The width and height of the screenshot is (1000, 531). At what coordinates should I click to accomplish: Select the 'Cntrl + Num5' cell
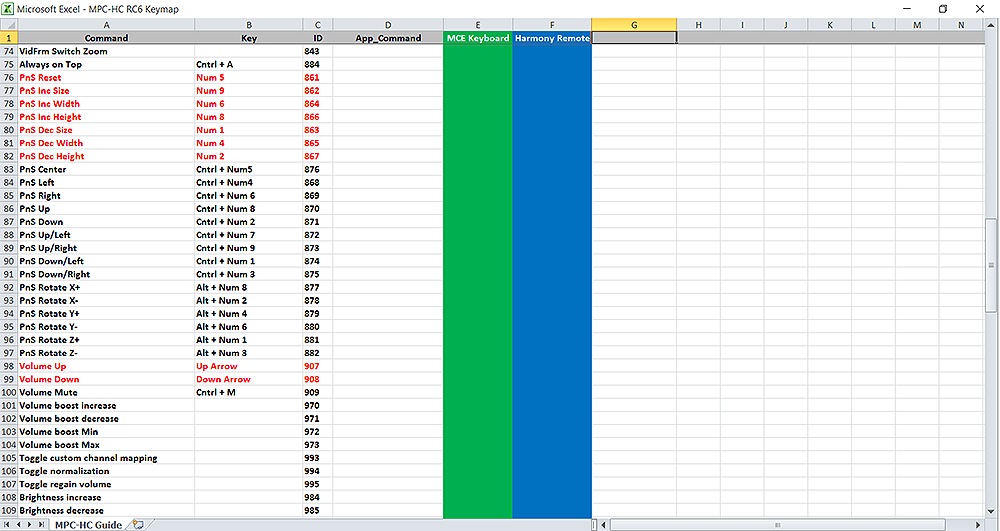coord(249,170)
